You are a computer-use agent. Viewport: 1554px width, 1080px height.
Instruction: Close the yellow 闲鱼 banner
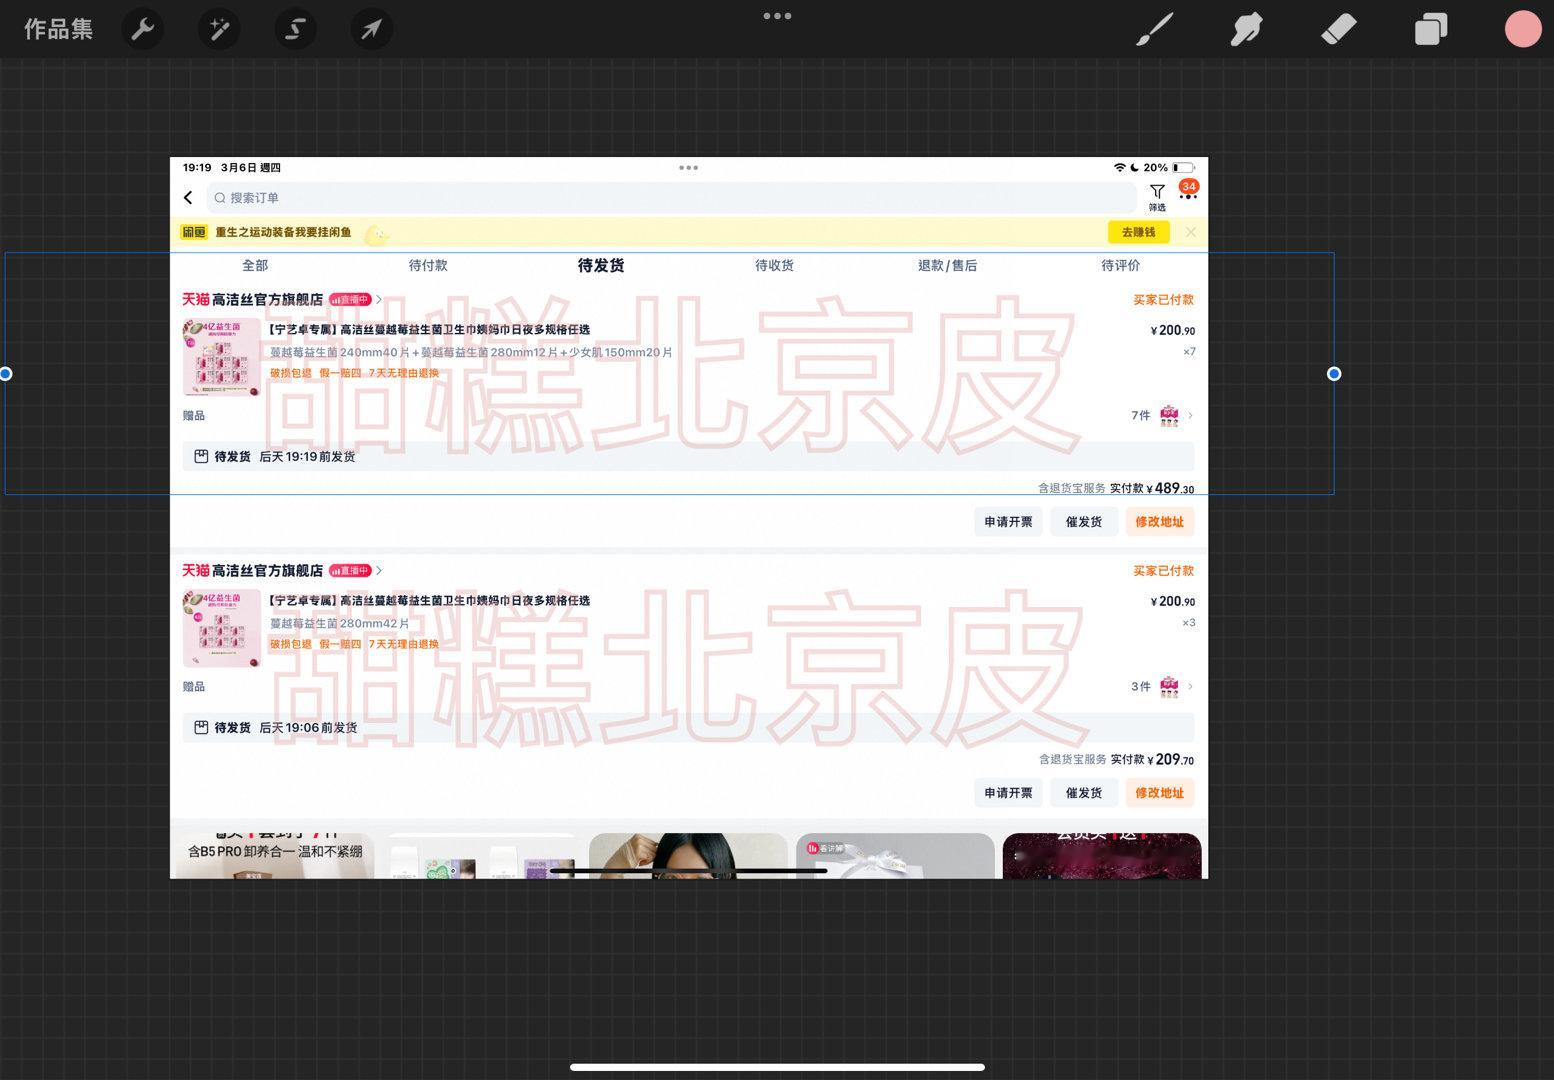(x=1190, y=232)
